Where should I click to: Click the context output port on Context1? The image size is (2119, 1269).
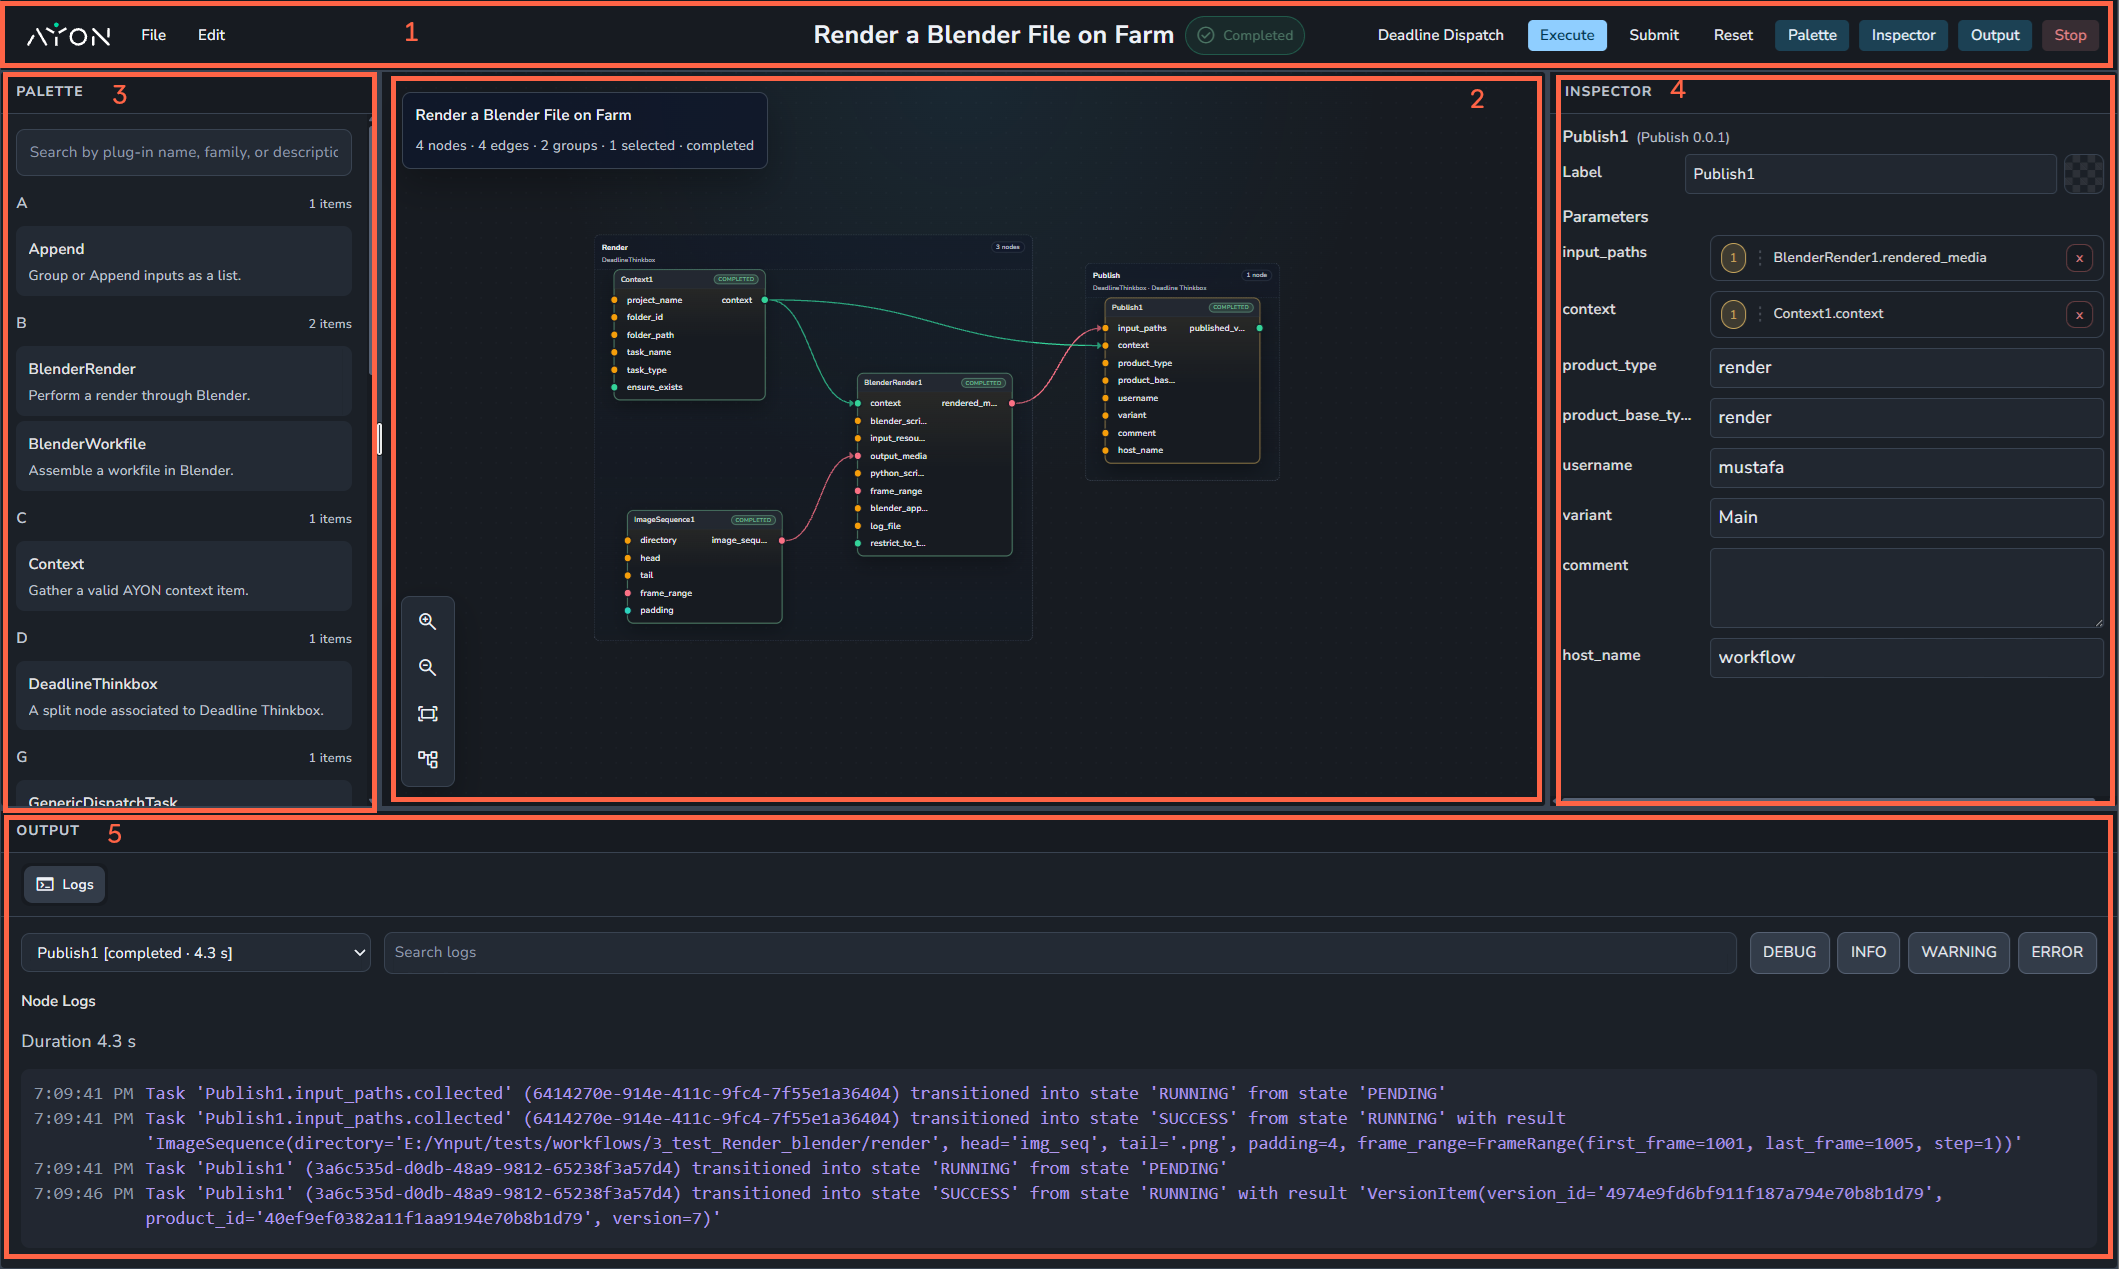pyautogui.click(x=765, y=300)
